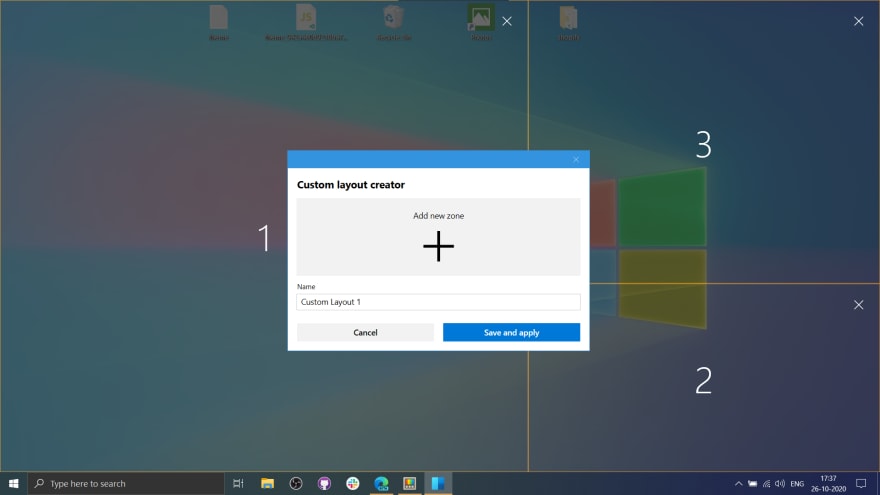The width and height of the screenshot is (880, 495).
Task: Remove zone 2 with its X
Action: (859, 305)
